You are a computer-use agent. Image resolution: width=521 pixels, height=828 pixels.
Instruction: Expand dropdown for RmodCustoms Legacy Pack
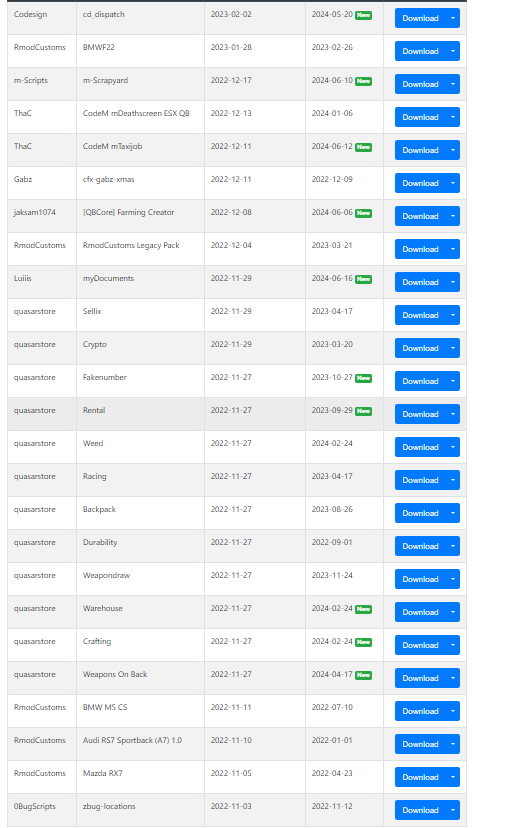[453, 249]
